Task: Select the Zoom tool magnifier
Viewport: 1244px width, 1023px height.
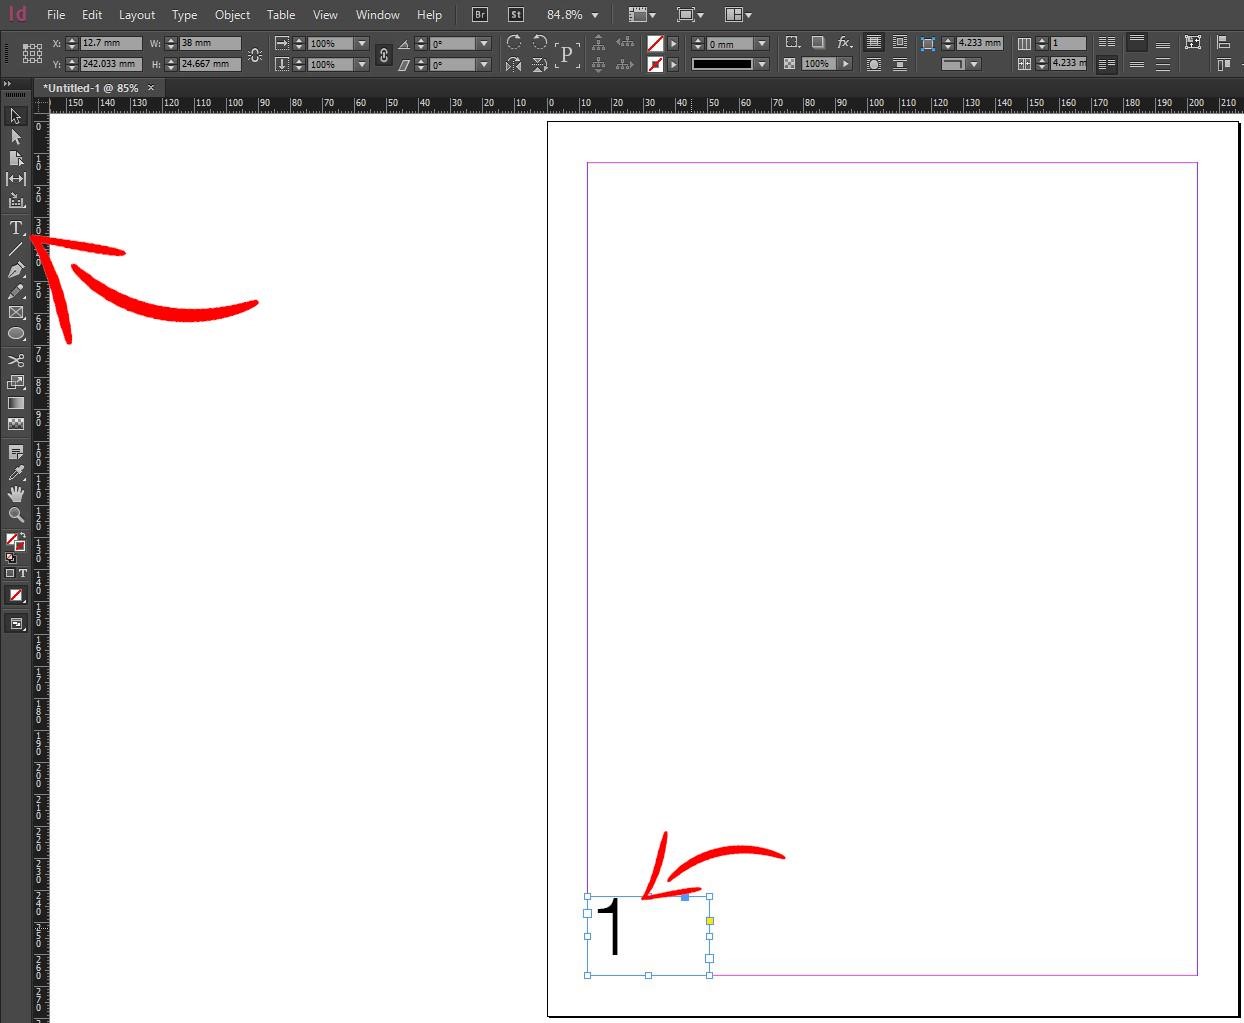Action: tap(15, 515)
